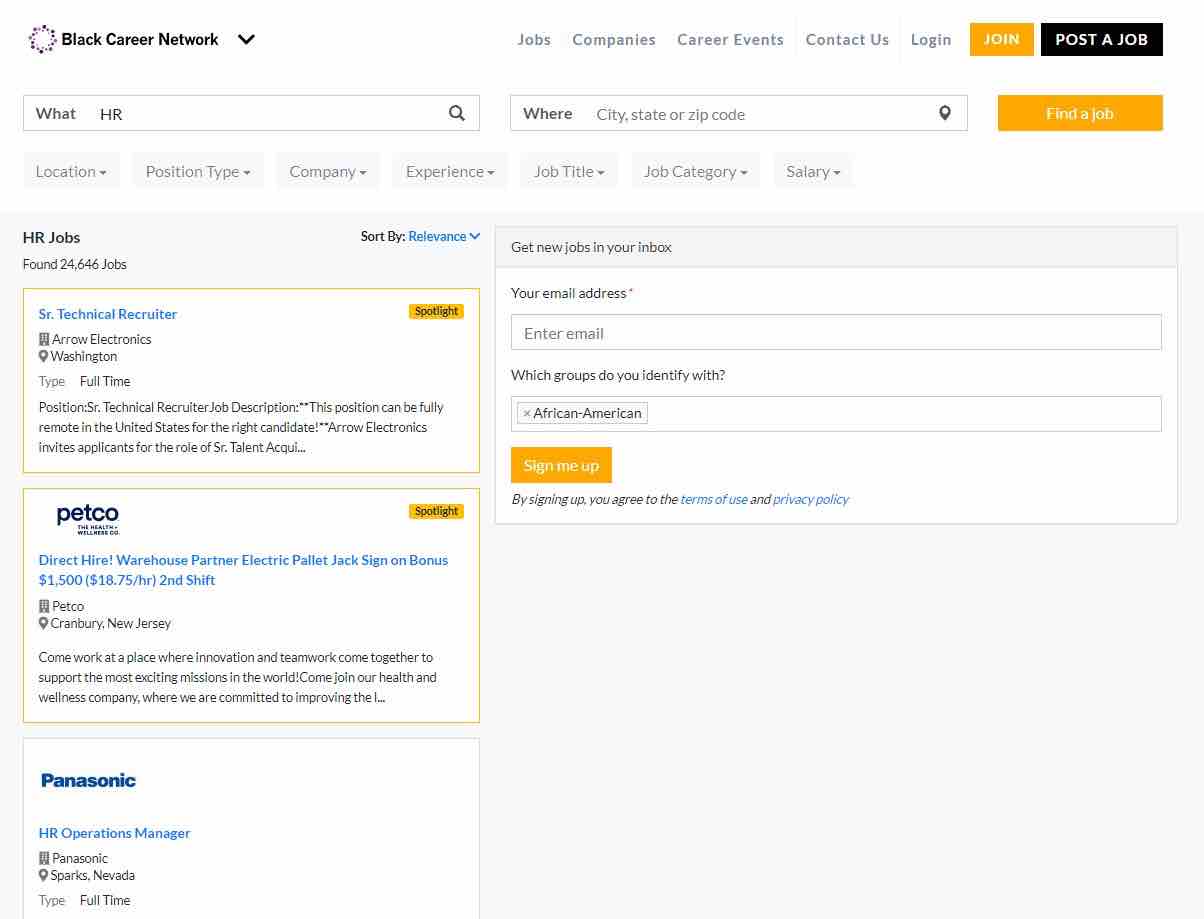The image size is (1204, 919).
Task: Click the Enter email input field
Action: 836,332
